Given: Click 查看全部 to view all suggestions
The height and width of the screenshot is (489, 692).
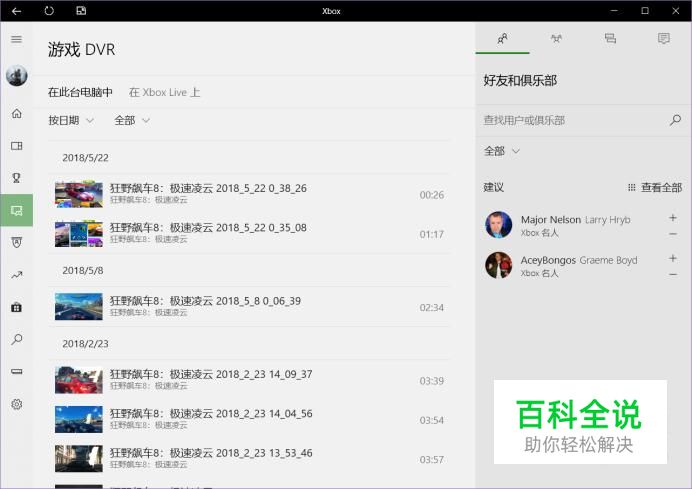Looking at the screenshot, I should [x=655, y=188].
